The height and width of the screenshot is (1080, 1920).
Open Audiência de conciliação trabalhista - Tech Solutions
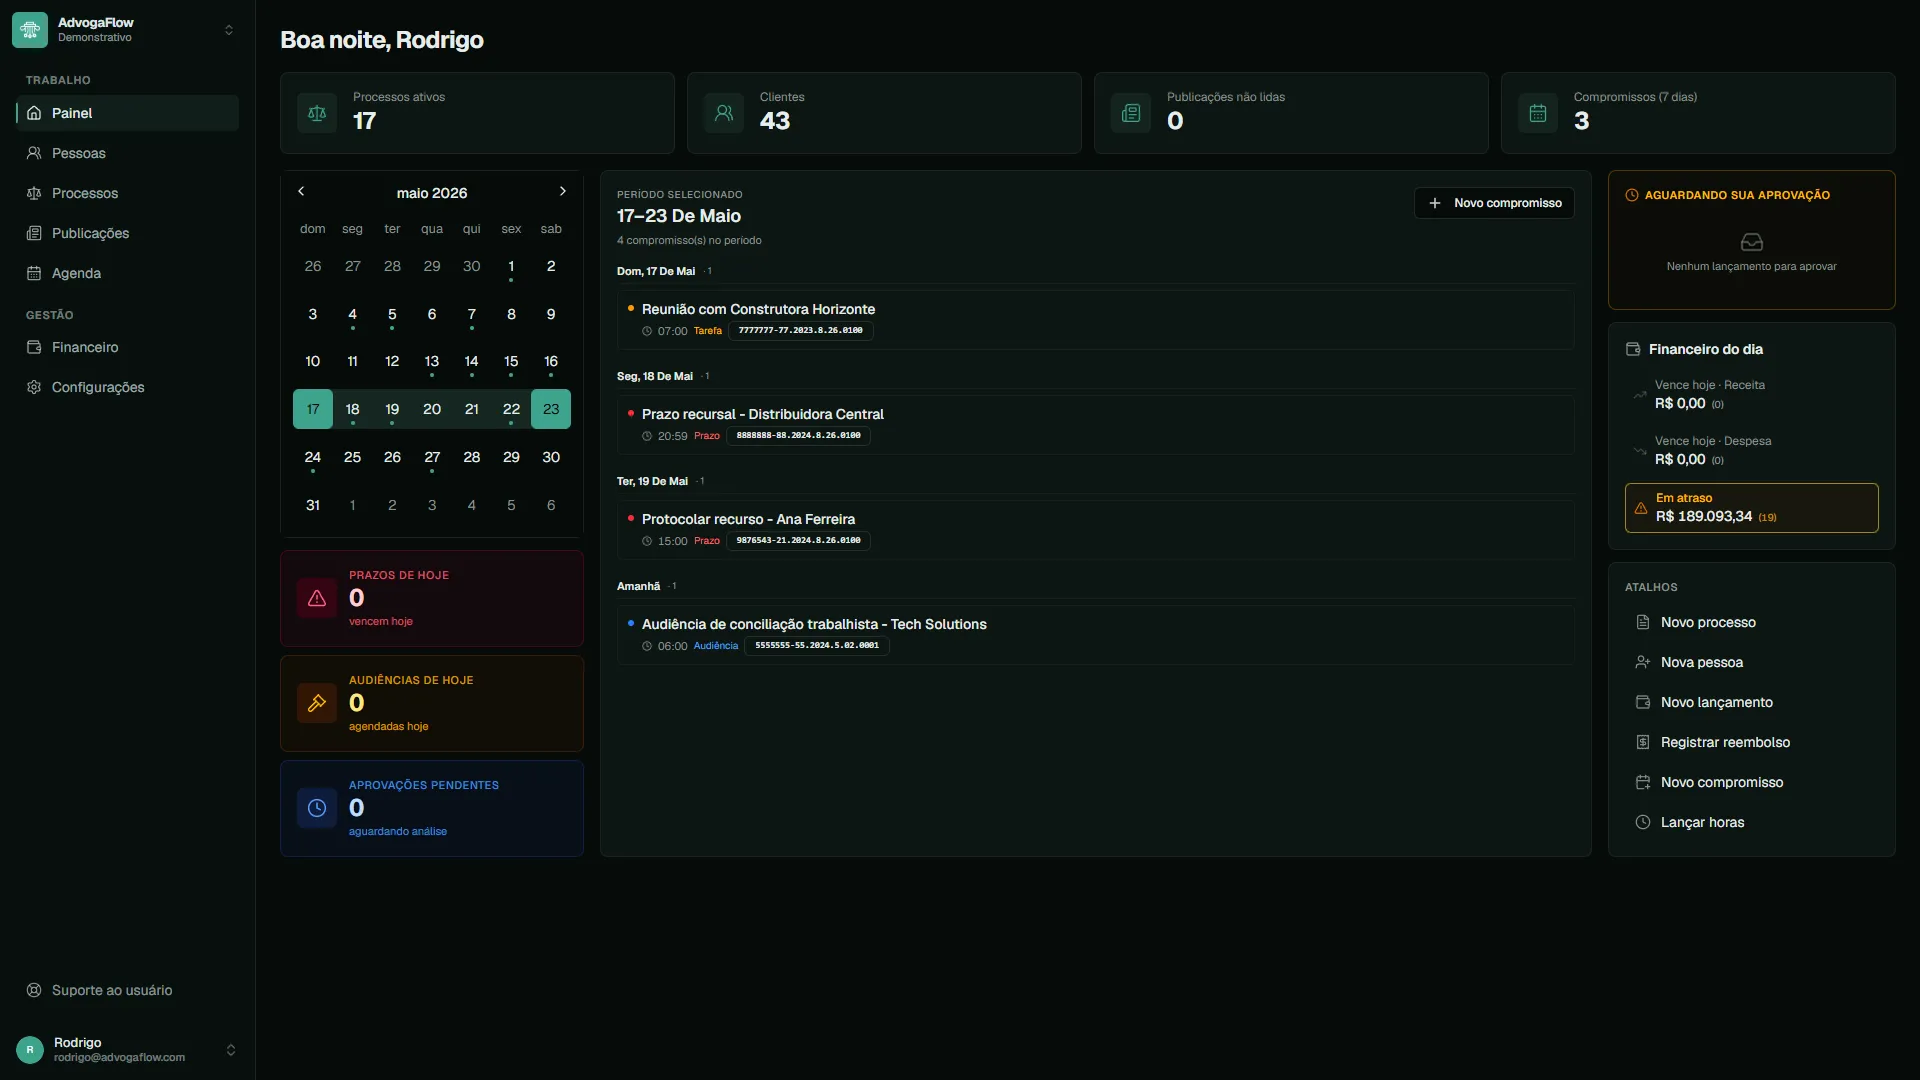tap(1095, 634)
